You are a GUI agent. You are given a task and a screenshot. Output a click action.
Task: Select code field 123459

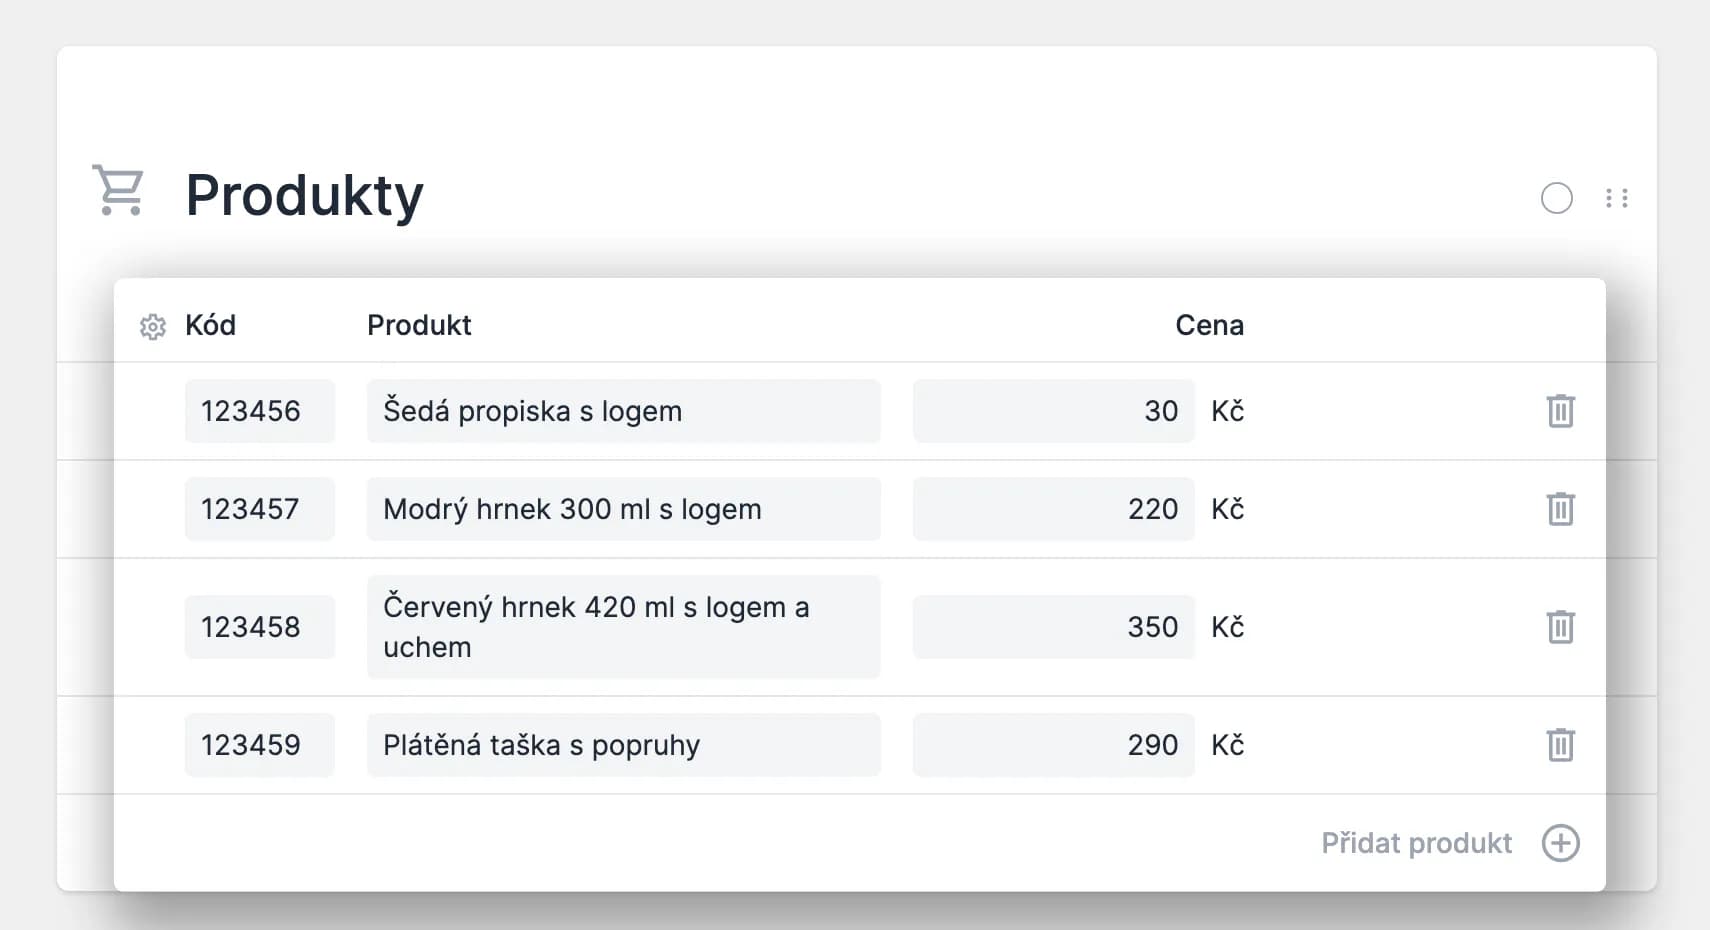coord(259,745)
